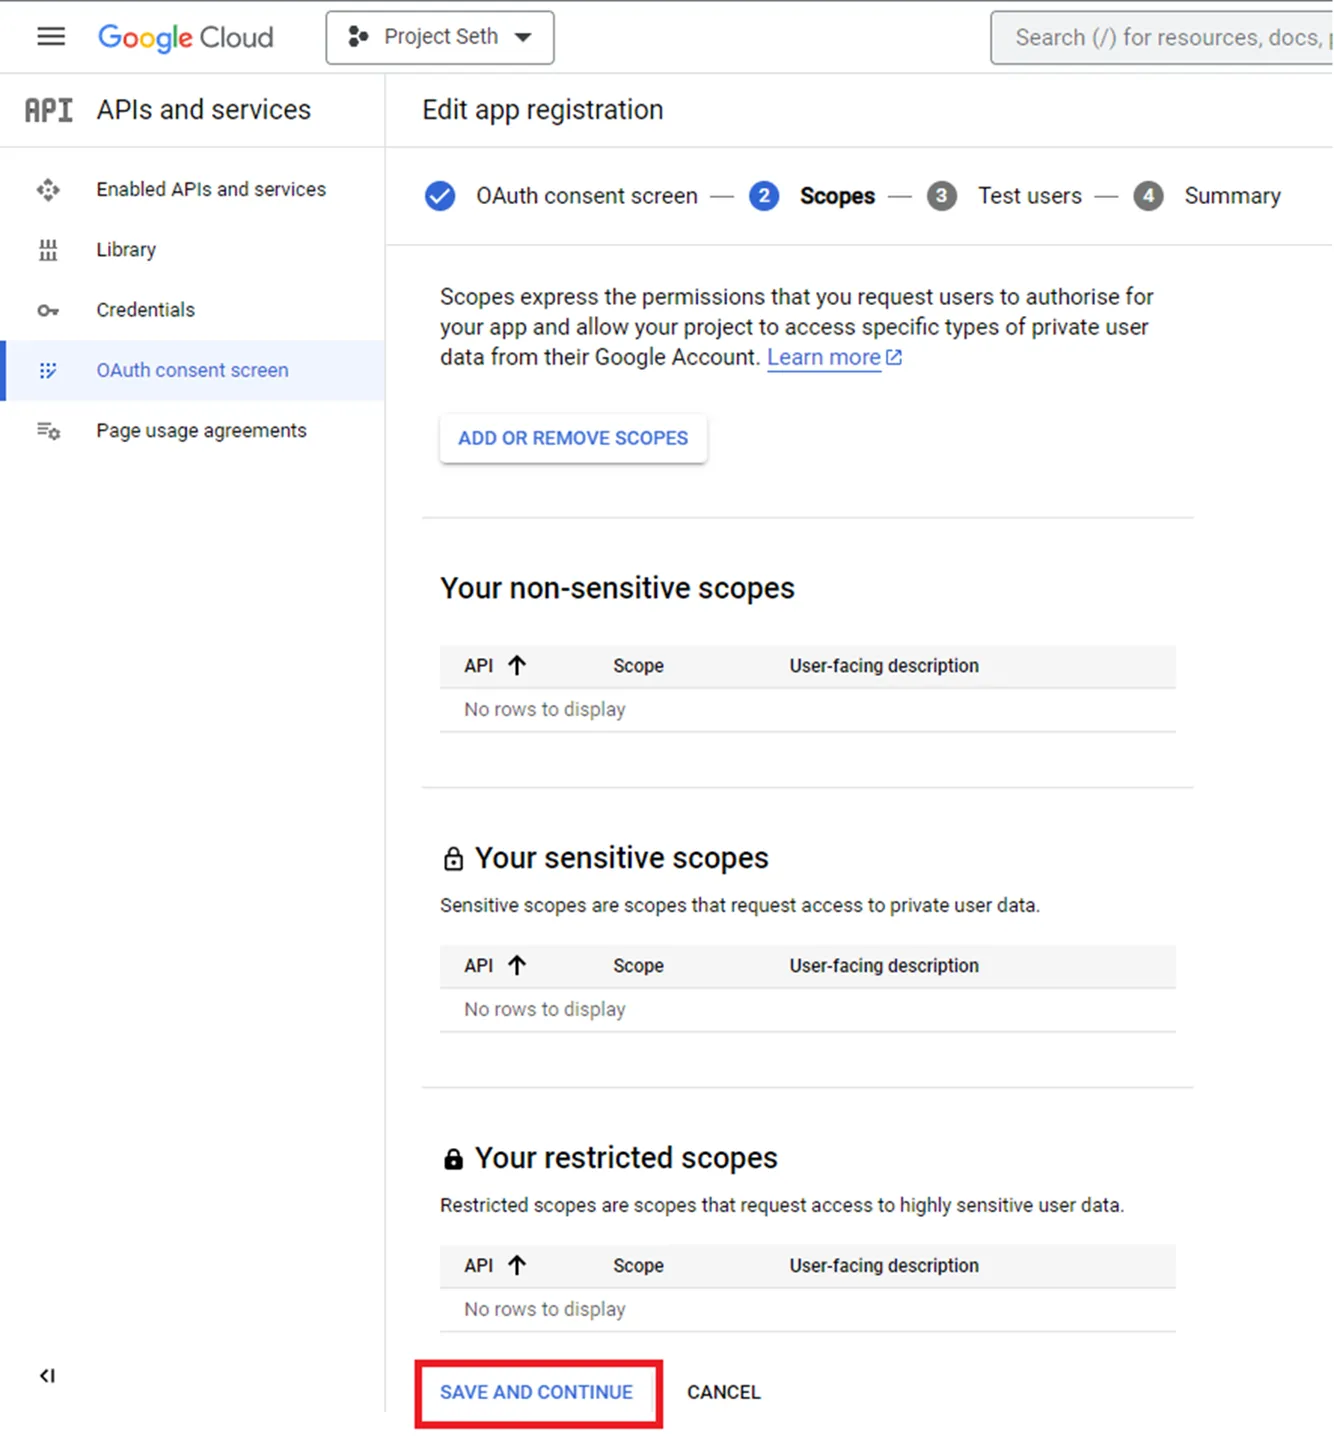Click the Library sidebar icon

click(x=48, y=250)
